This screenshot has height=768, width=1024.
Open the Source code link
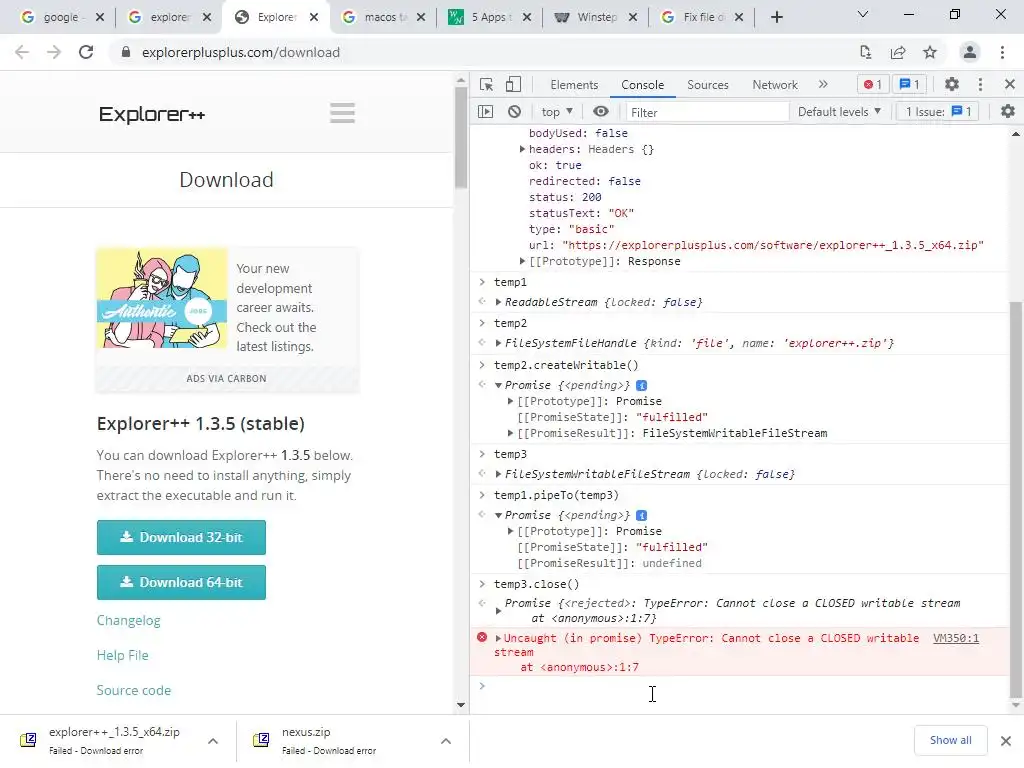[x=134, y=690]
